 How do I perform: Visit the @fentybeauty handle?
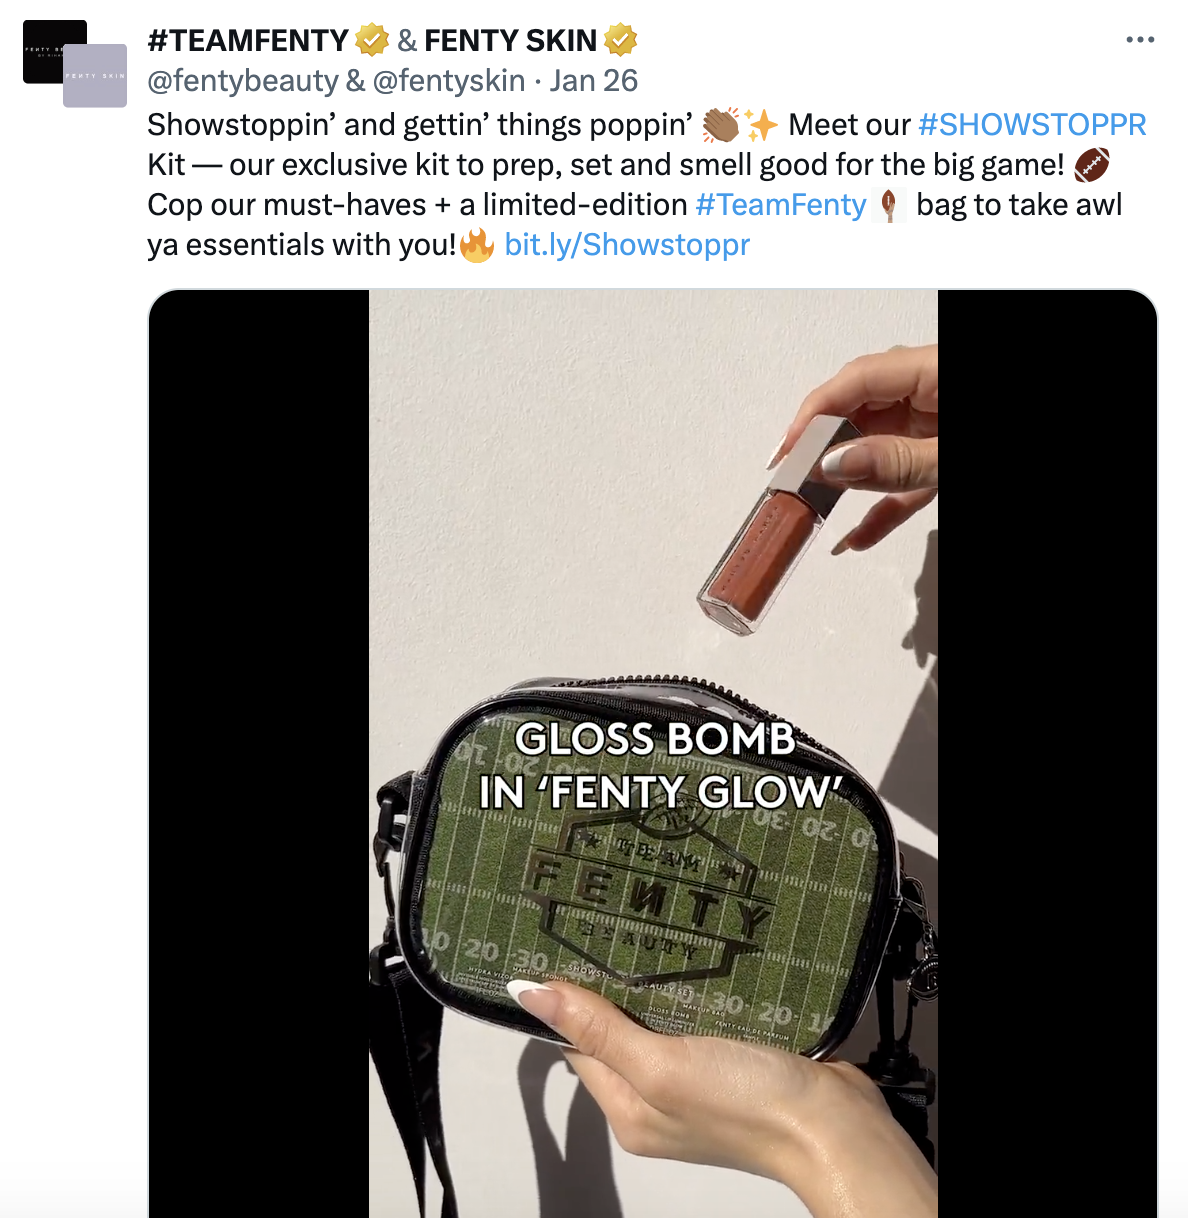243,81
